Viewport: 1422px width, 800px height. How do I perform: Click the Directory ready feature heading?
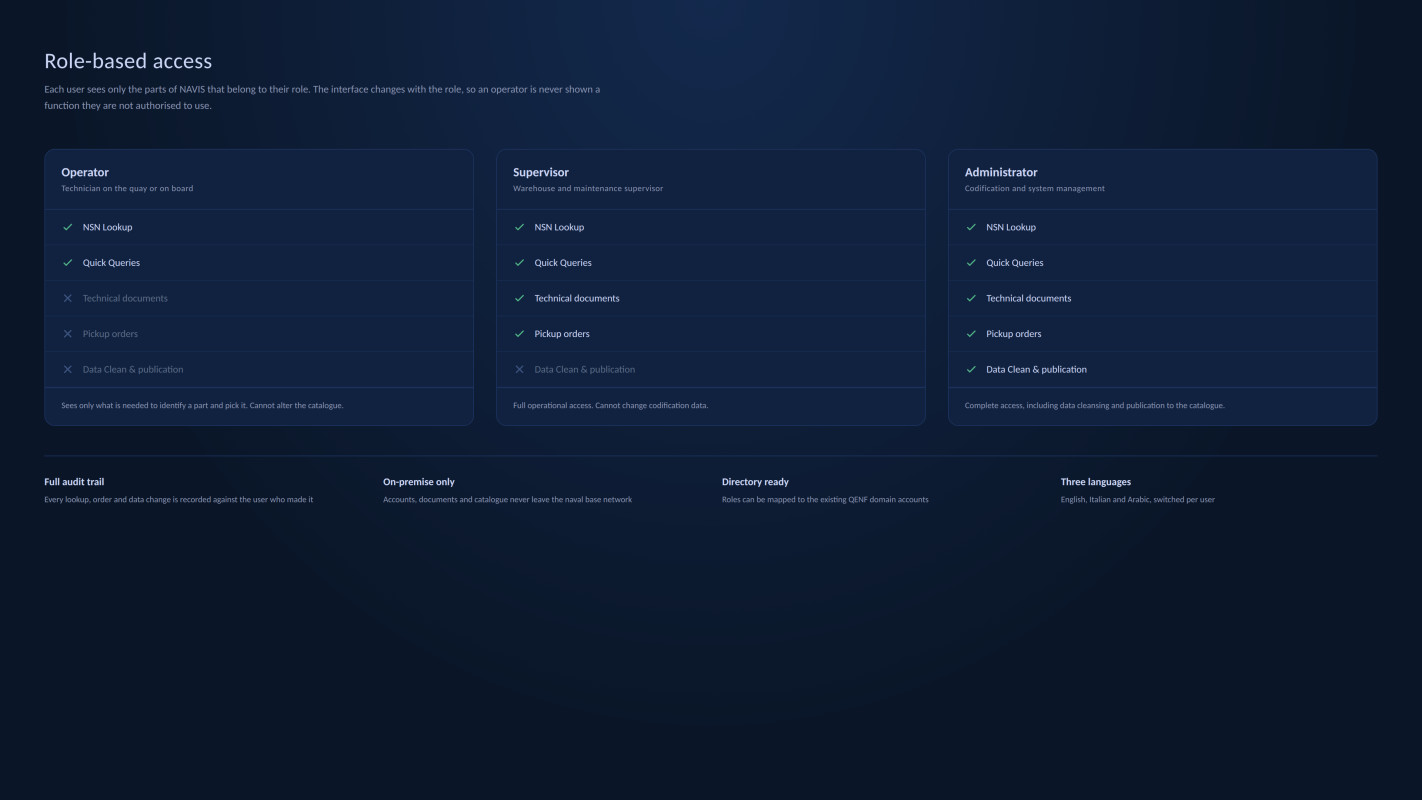755,482
